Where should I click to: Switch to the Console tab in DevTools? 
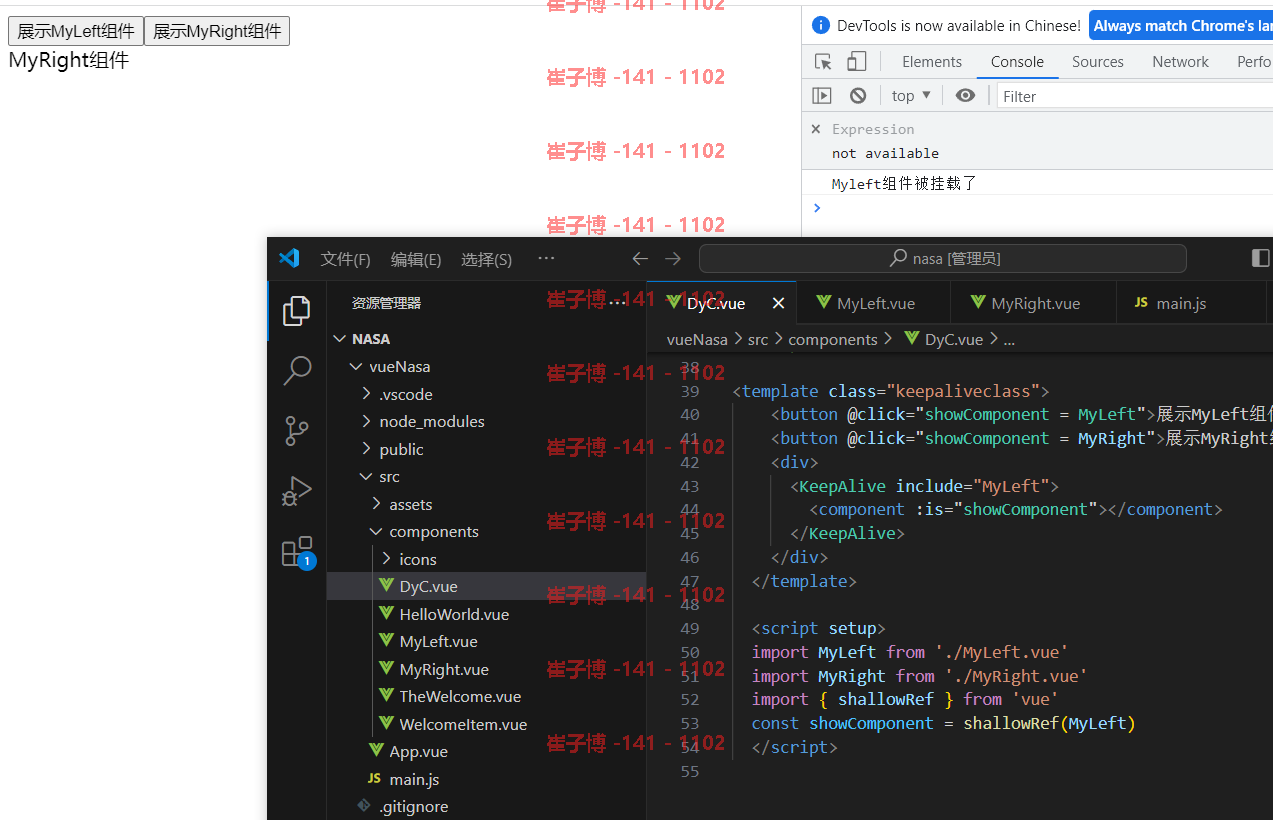1017,62
